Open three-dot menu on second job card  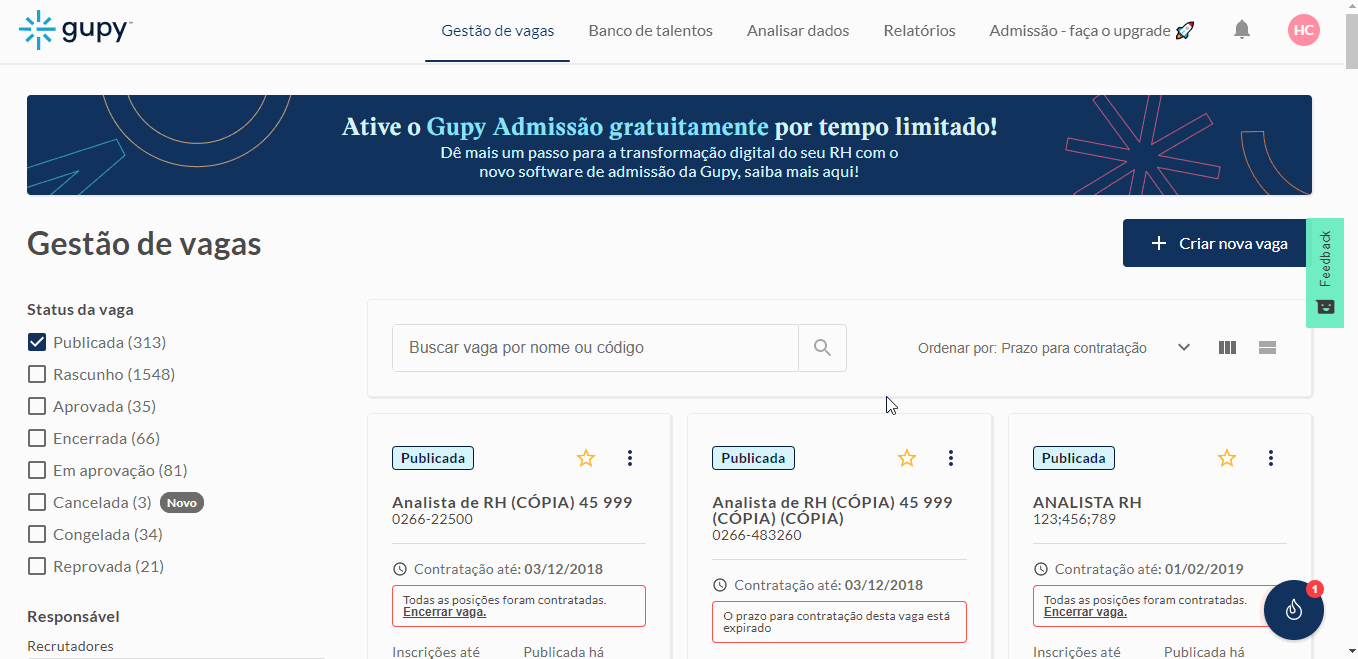(x=950, y=458)
